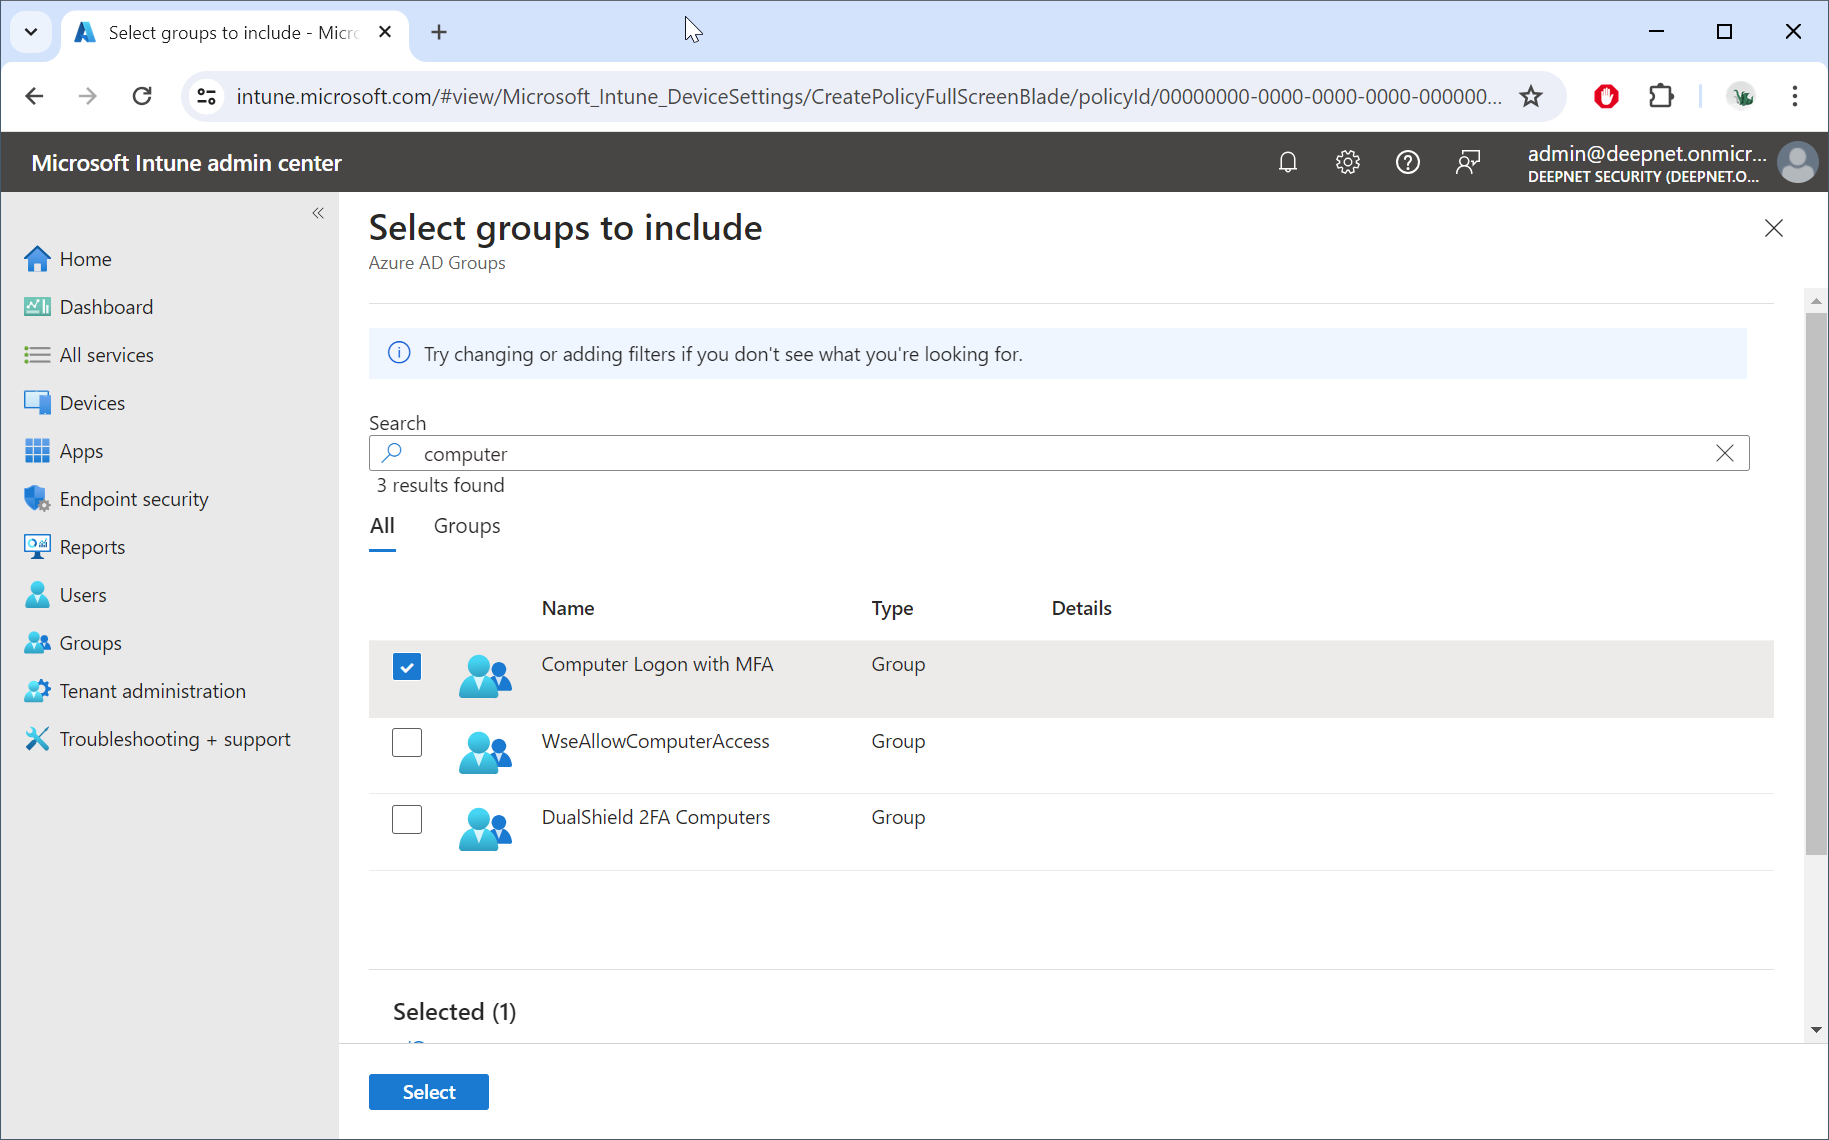Open the feedback icon in header

click(x=1467, y=162)
